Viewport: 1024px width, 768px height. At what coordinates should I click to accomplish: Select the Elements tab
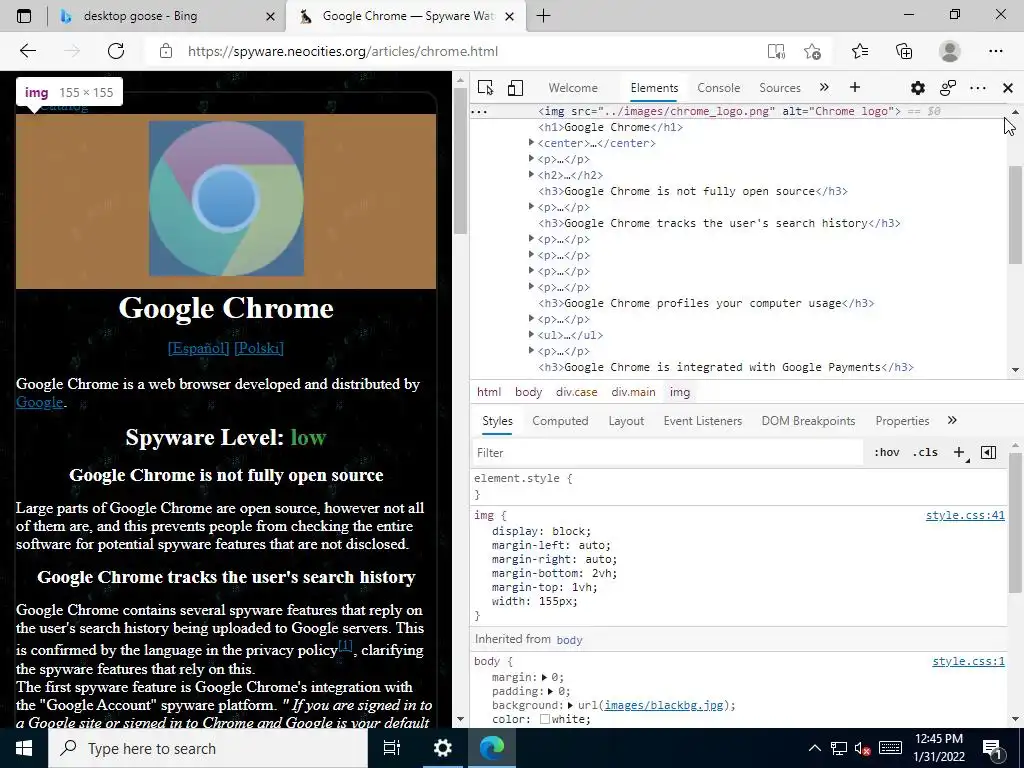654,88
